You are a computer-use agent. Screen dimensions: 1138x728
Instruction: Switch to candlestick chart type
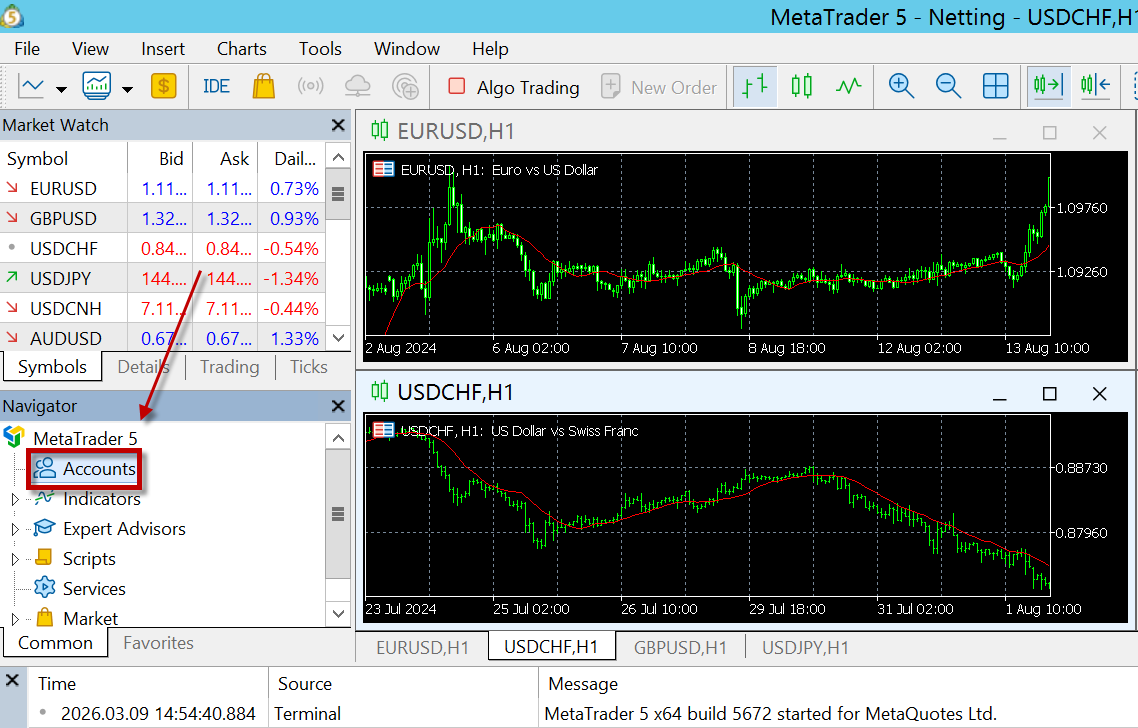coord(801,87)
